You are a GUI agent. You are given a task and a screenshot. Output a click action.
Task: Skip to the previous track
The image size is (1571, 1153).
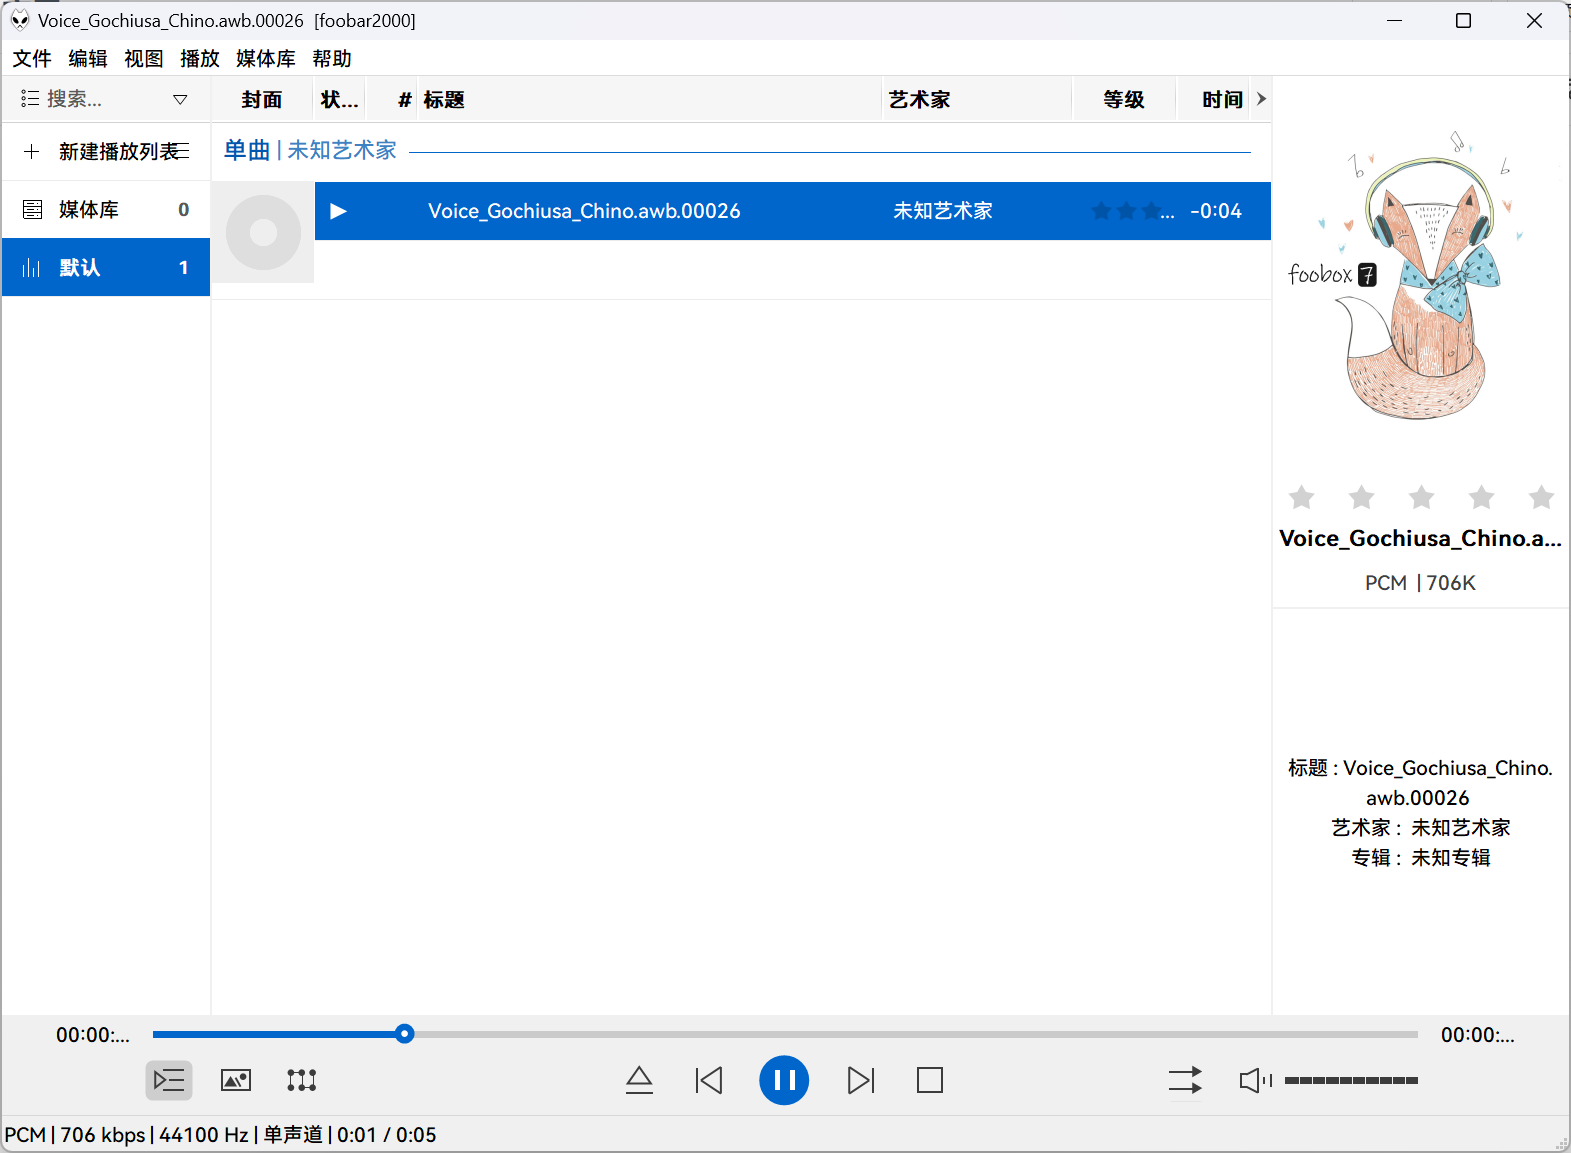click(x=709, y=1080)
